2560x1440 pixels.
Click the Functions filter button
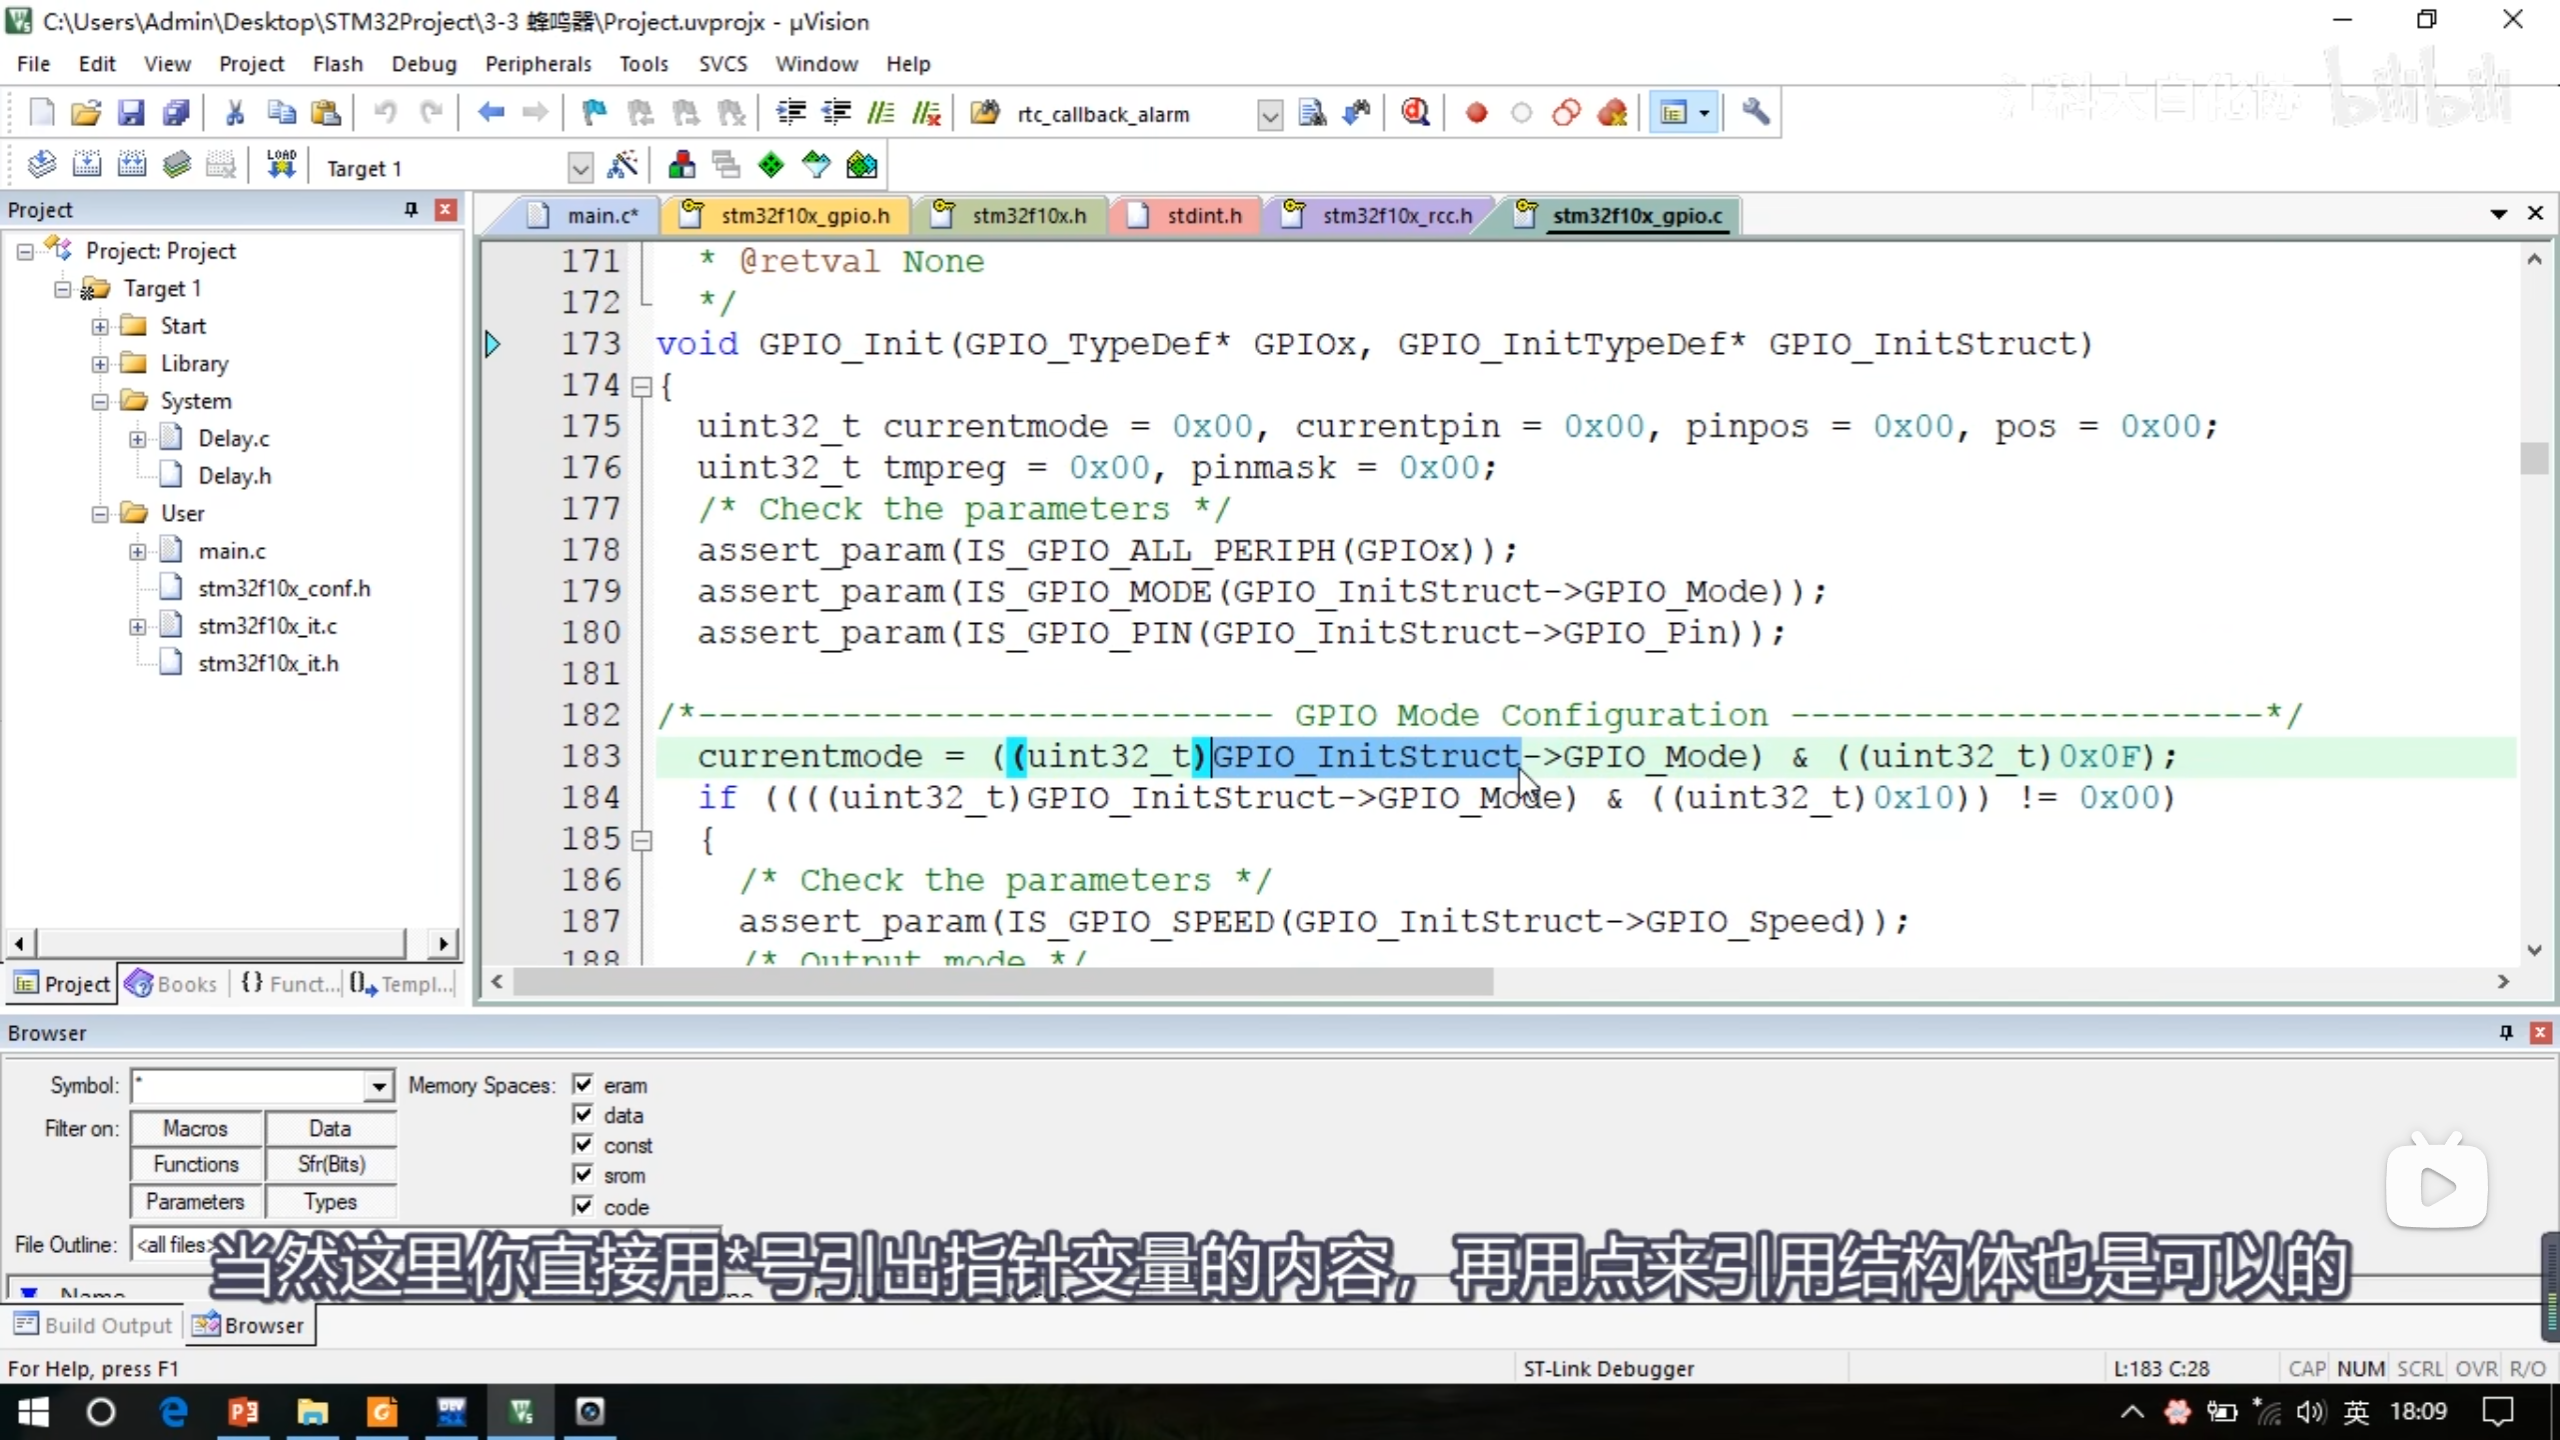(196, 1164)
